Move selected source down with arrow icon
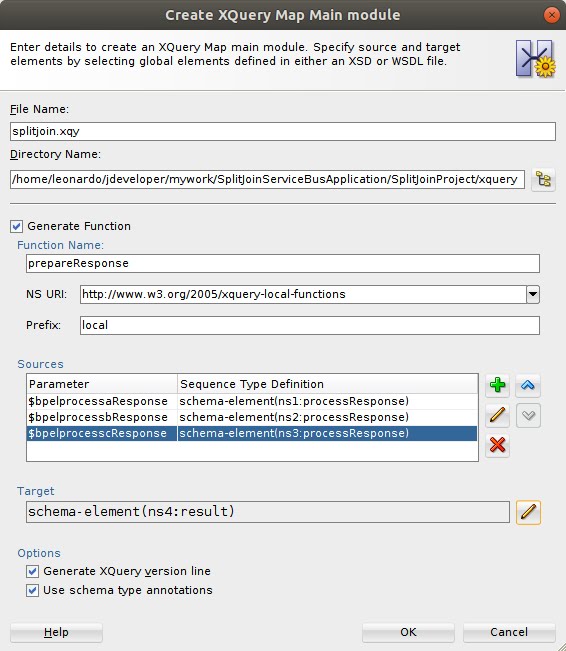Screen dimensions: 566x651 (528, 415)
